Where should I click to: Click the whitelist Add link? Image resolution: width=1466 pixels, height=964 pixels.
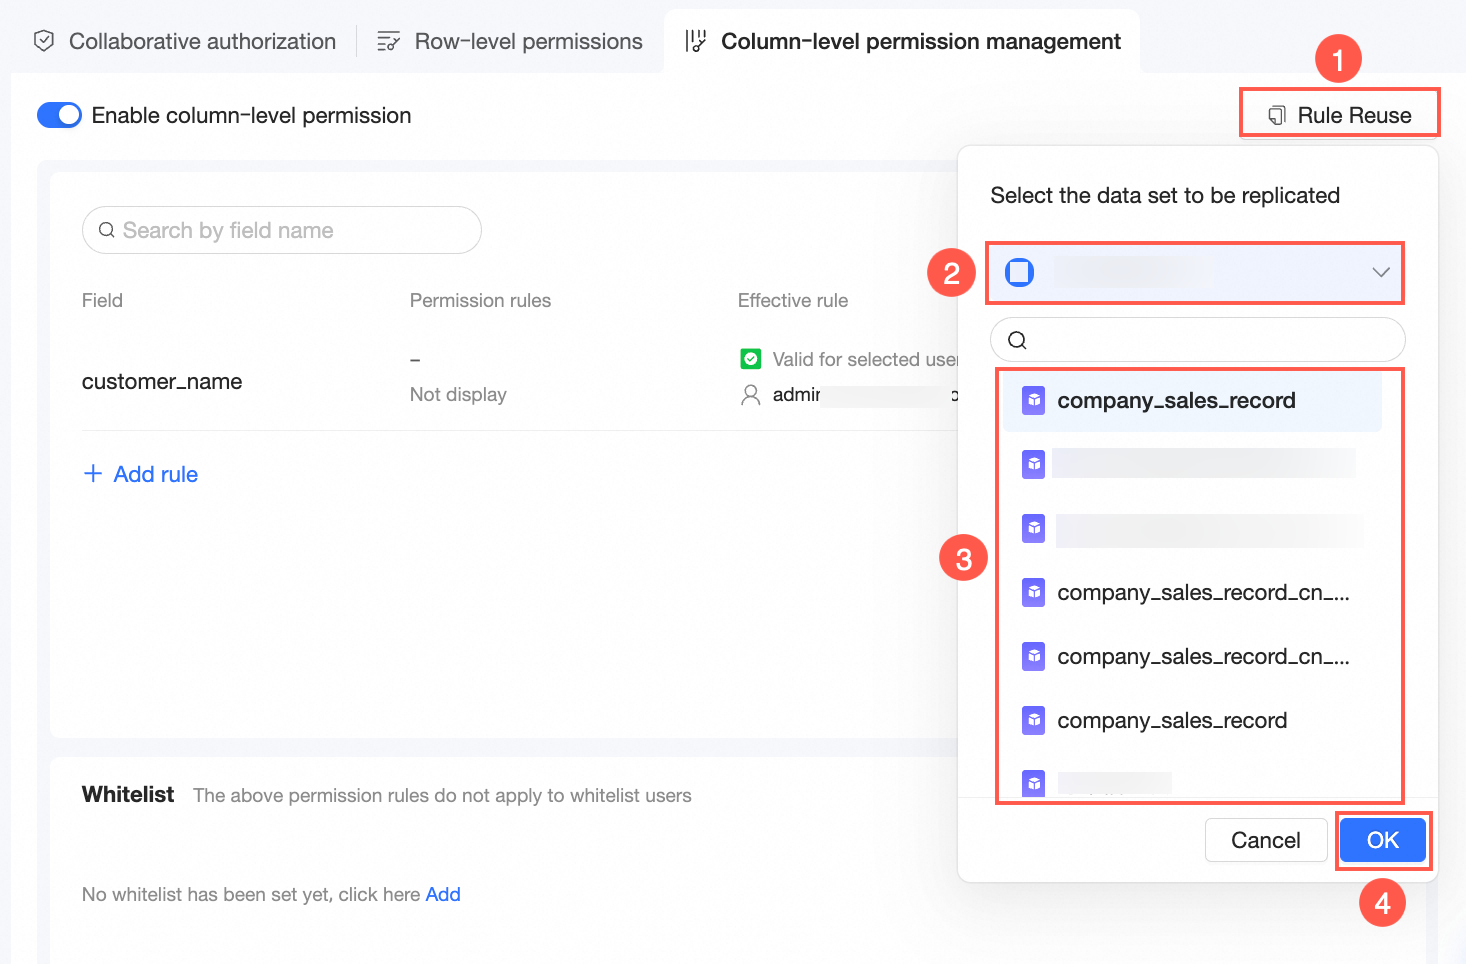(x=443, y=894)
